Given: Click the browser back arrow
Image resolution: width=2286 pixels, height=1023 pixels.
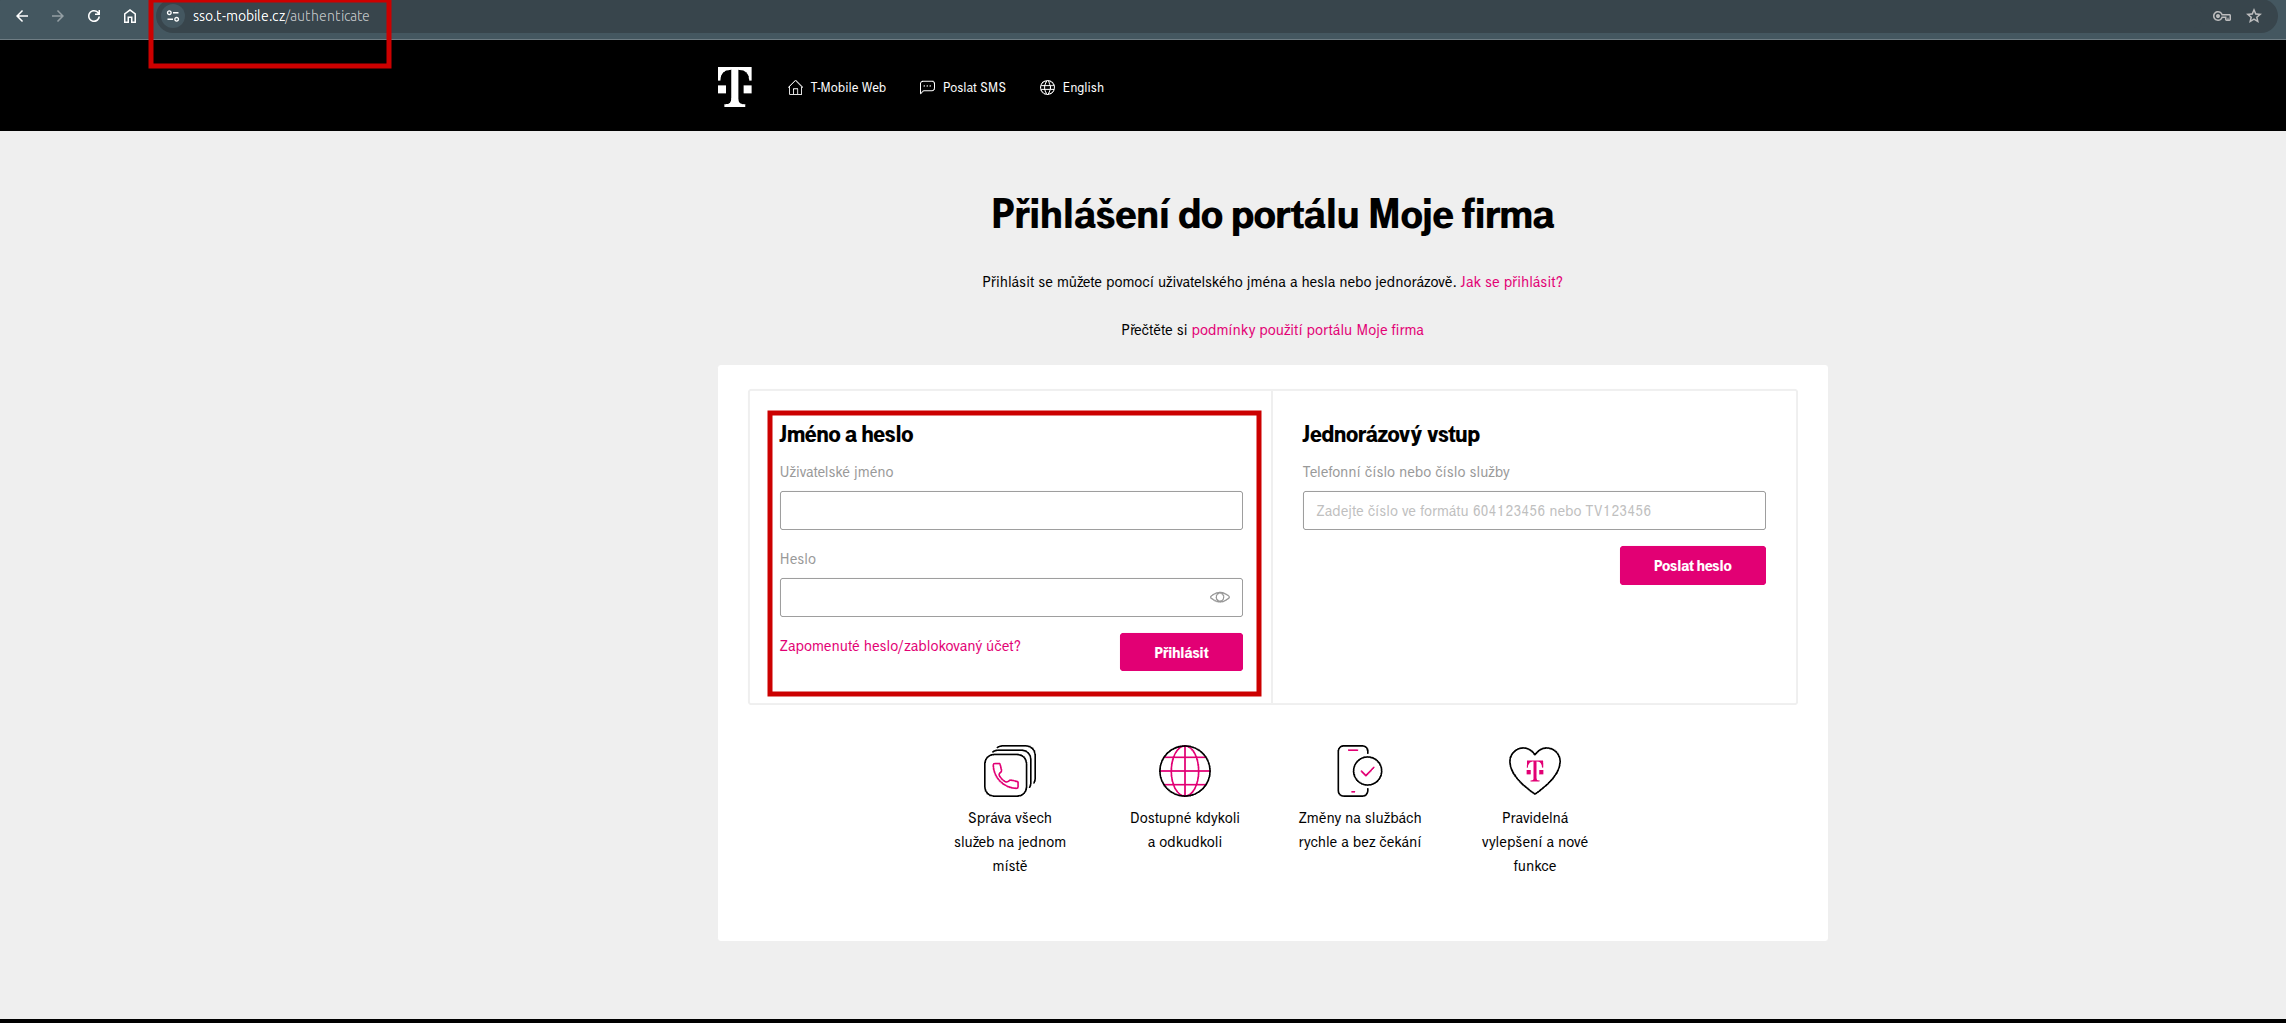Looking at the screenshot, I should 22,16.
